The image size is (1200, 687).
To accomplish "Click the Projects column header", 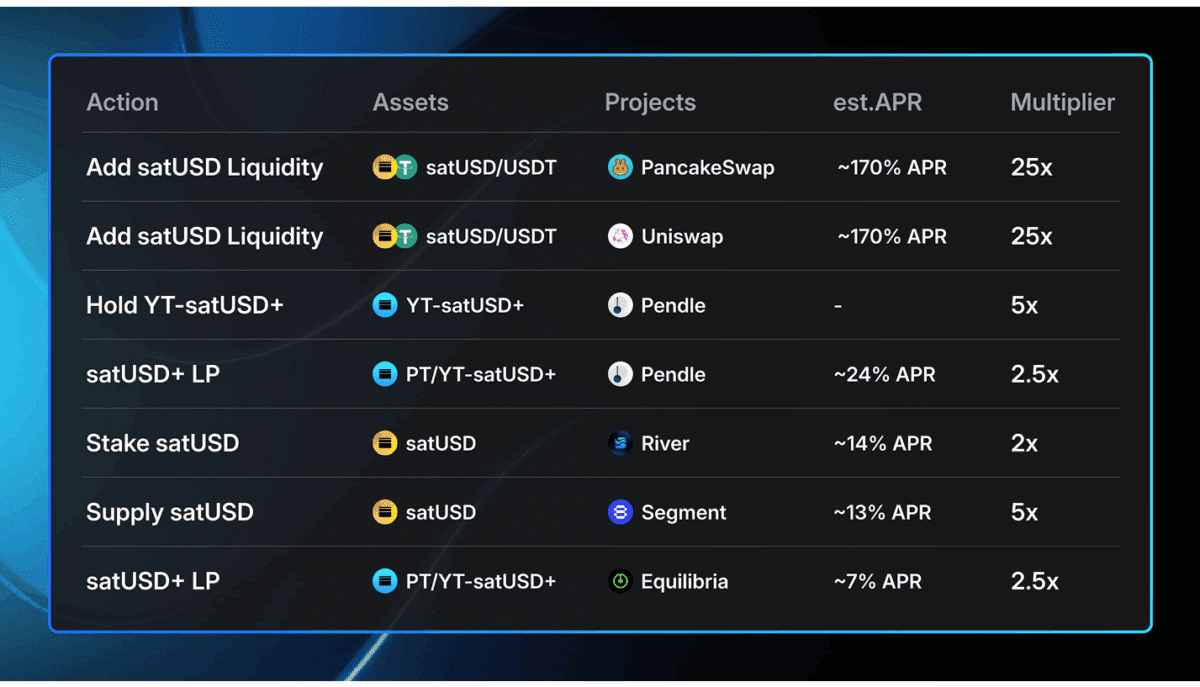I will (x=650, y=102).
